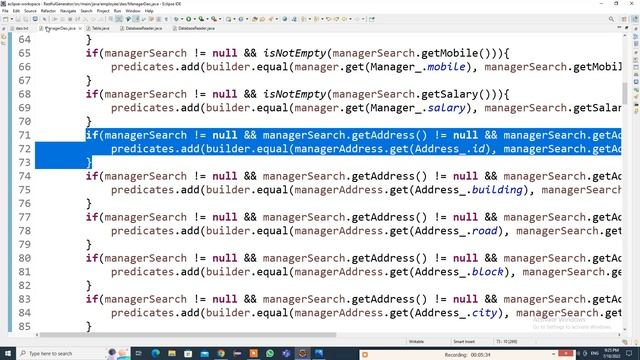Image resolution: width=640 pixels, height=360 pixels.
Task: Click the green Run toolbar icon
Action: pyautogui.click(x=189, y=19)
